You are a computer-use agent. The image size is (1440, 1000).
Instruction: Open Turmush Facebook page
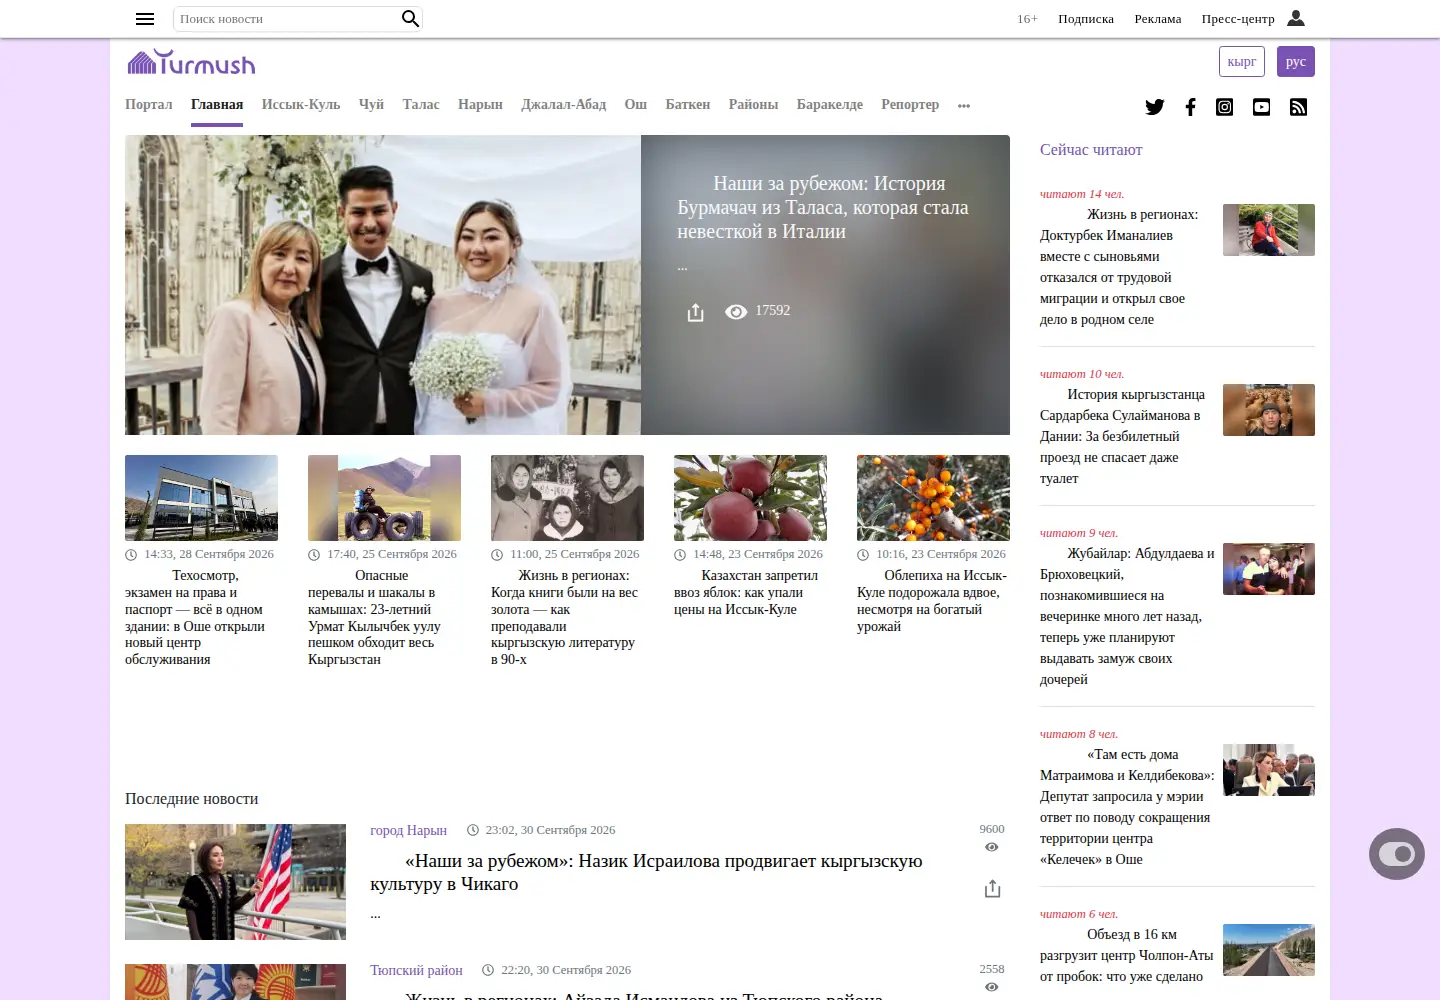tap(1190, 107)
